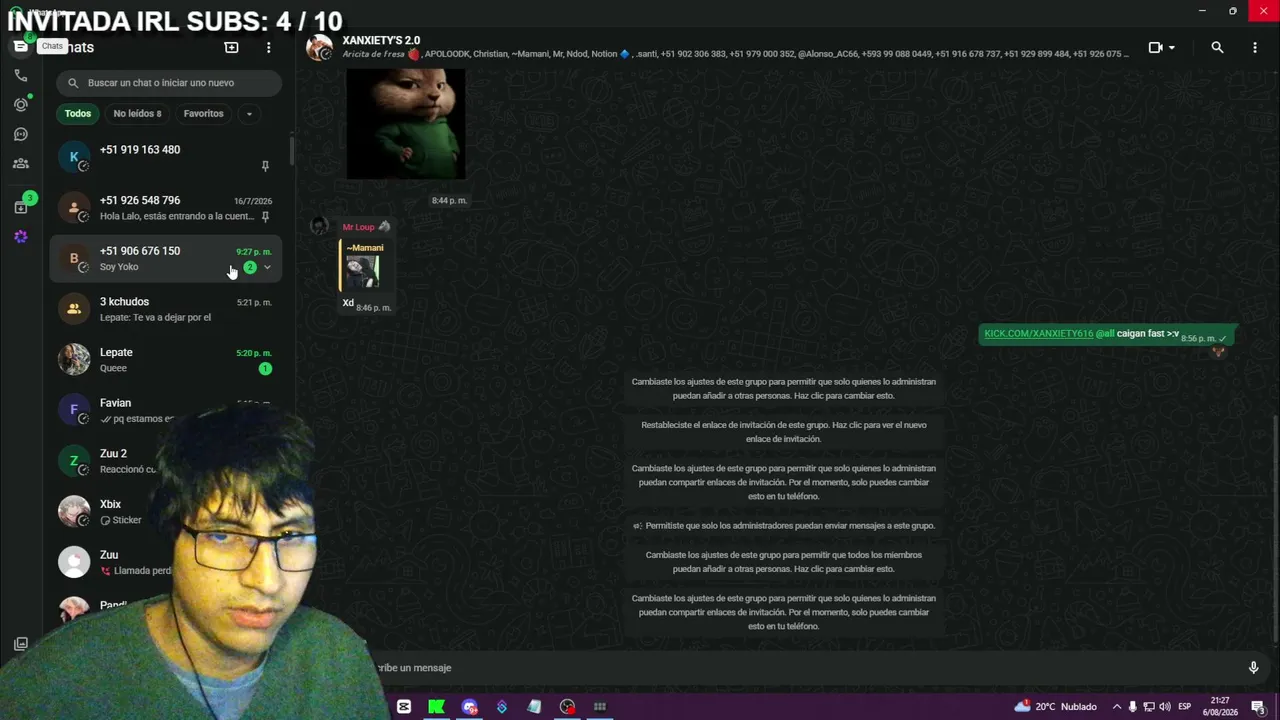This screenshot has width=1280, height=720.
Task: Click the pin icon on +51 919 163 480
Action: click(265, 166)
